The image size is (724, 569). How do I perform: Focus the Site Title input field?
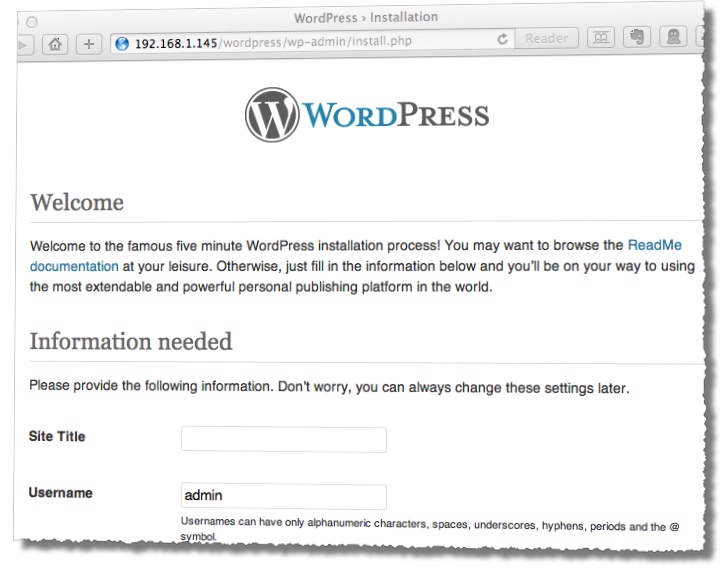[284, 439]
